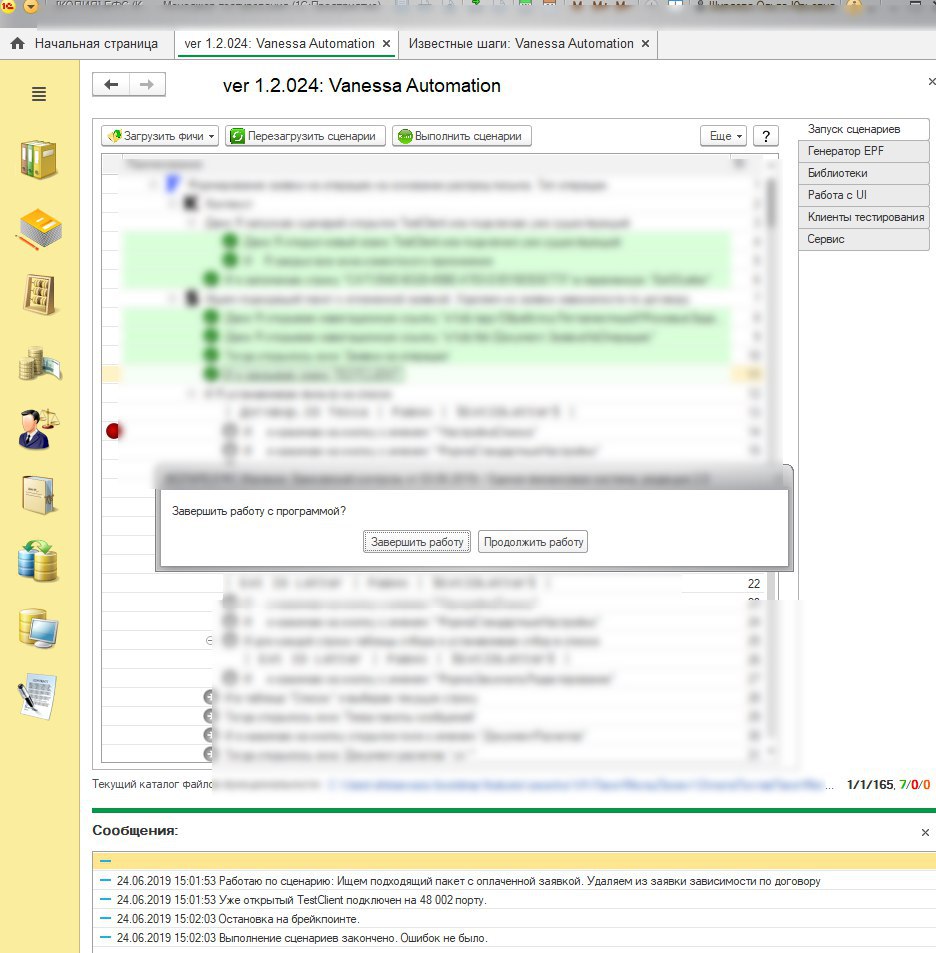Switch to the Начальная страница tab

(86, 44)
